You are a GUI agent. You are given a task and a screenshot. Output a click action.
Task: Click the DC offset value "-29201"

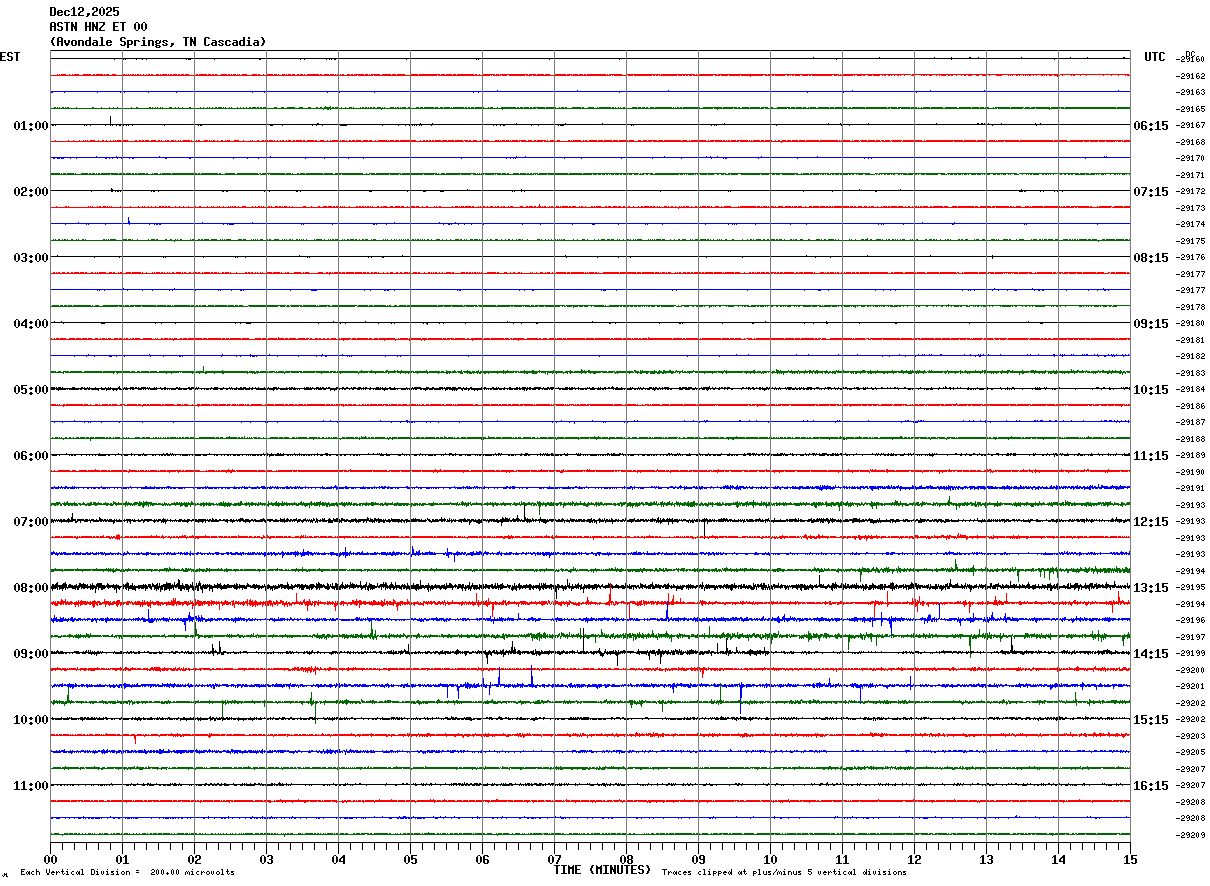tap(1191, 687)
